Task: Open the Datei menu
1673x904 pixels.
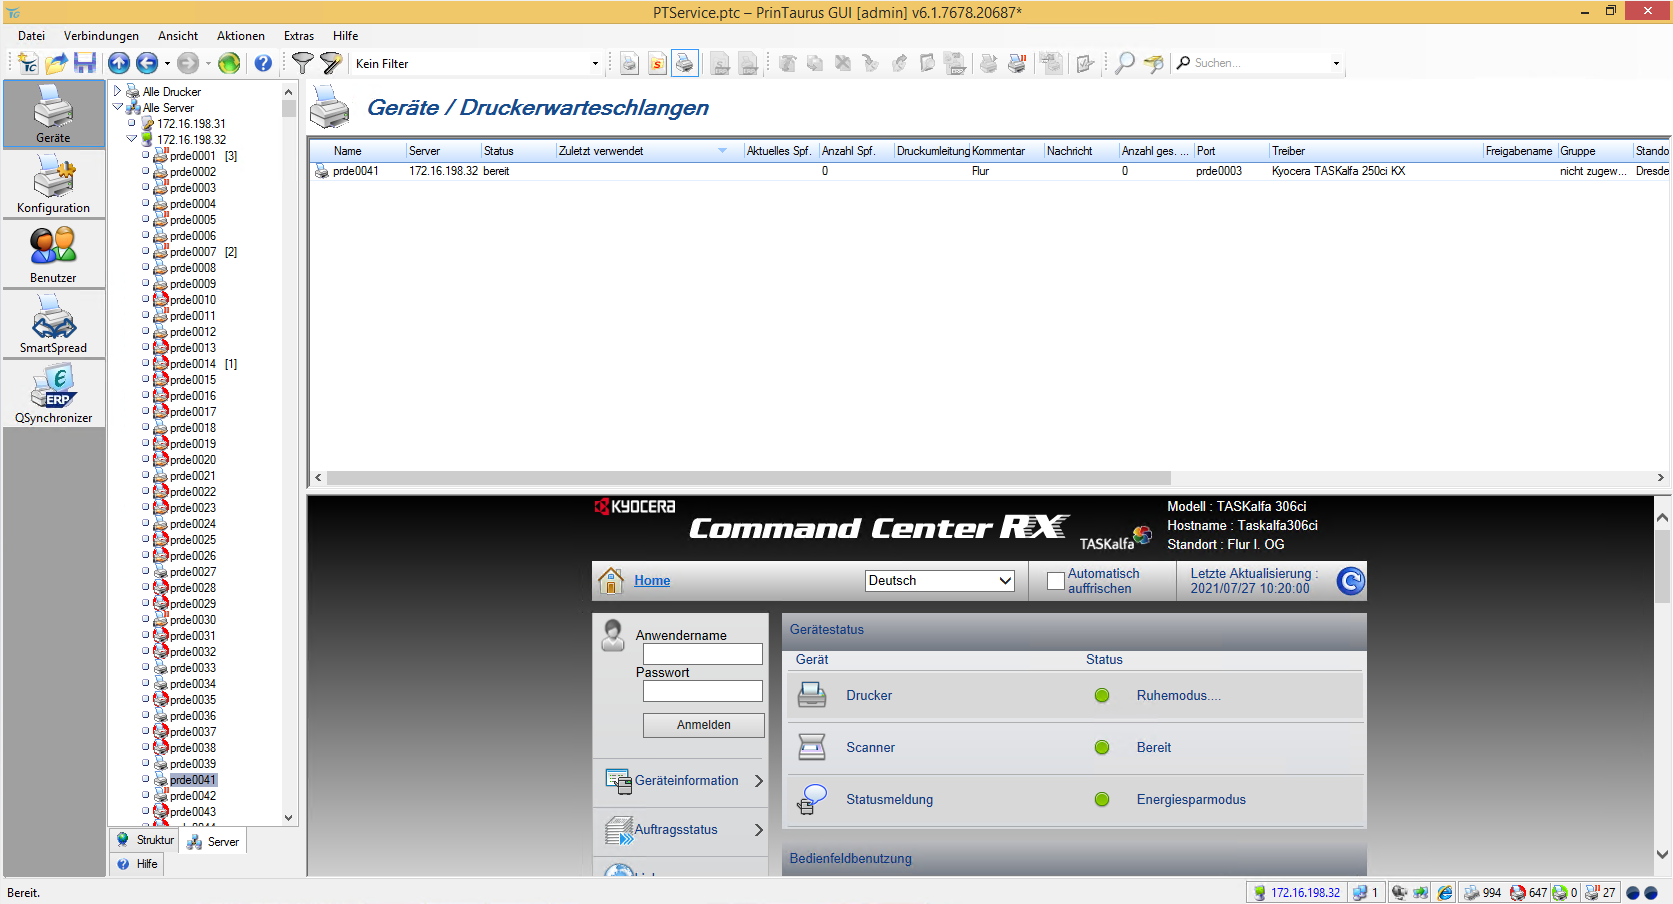Action: [x=31, y=36]
